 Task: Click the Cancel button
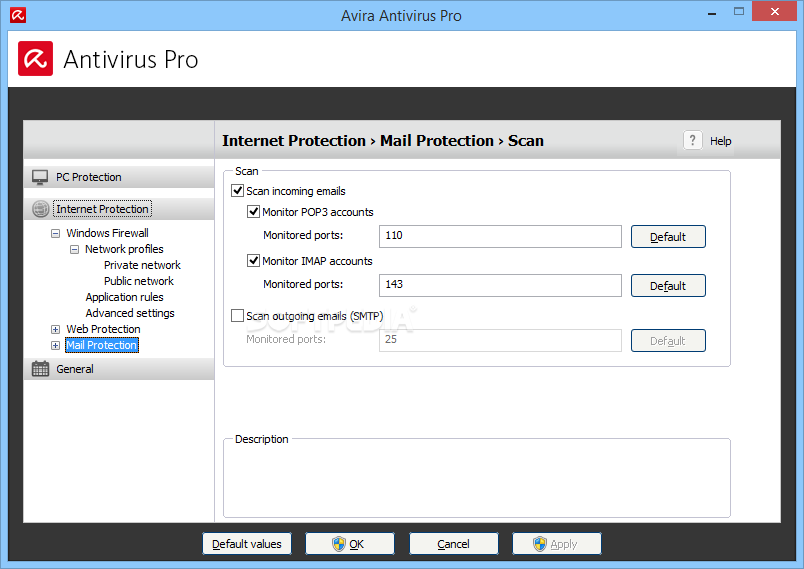[x=453, y=543]
